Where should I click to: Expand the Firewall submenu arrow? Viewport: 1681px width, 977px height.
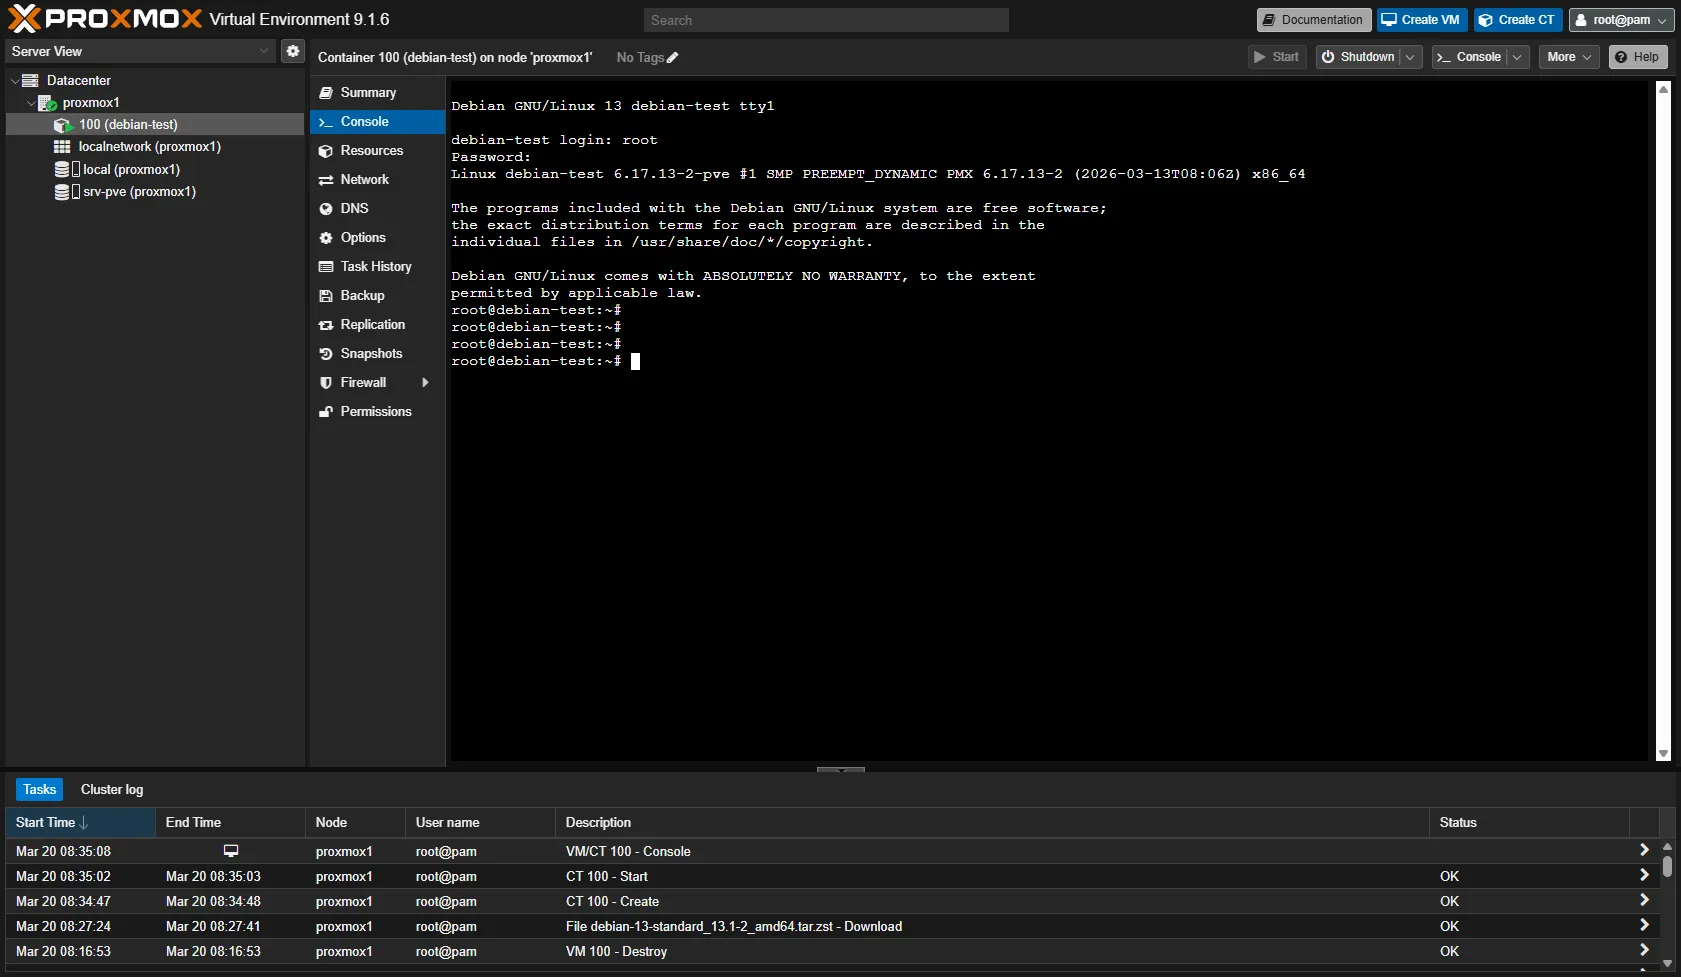(426, 383)
